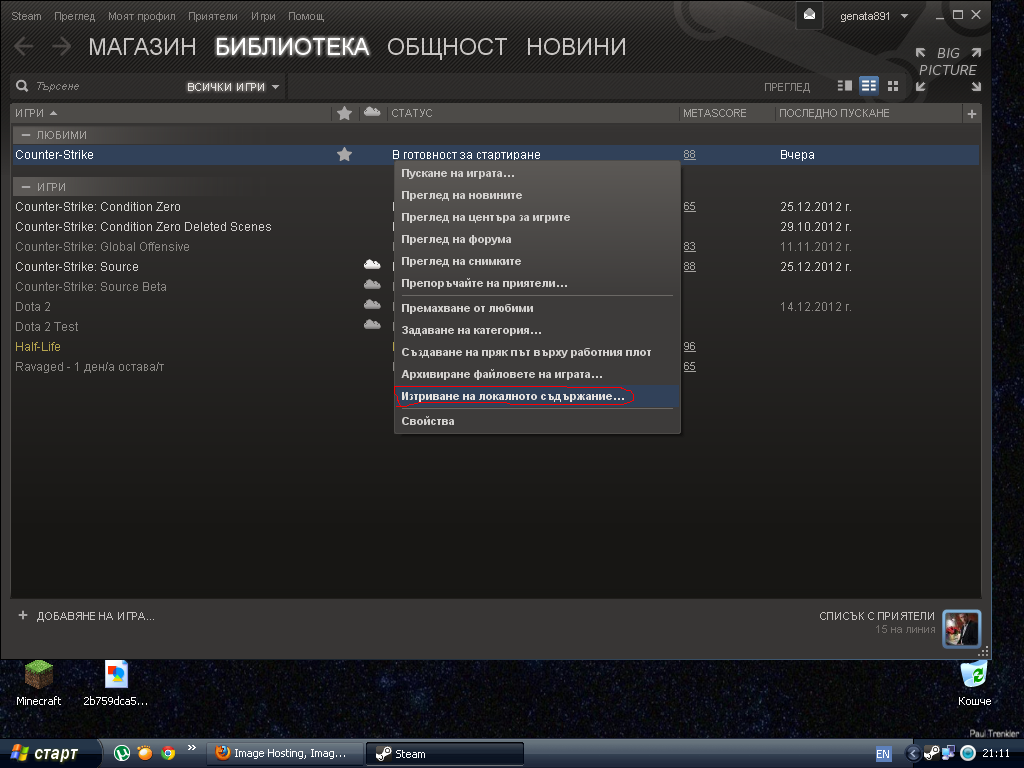Toggle favorite star for Counter-Strike

tap(344, 155)
